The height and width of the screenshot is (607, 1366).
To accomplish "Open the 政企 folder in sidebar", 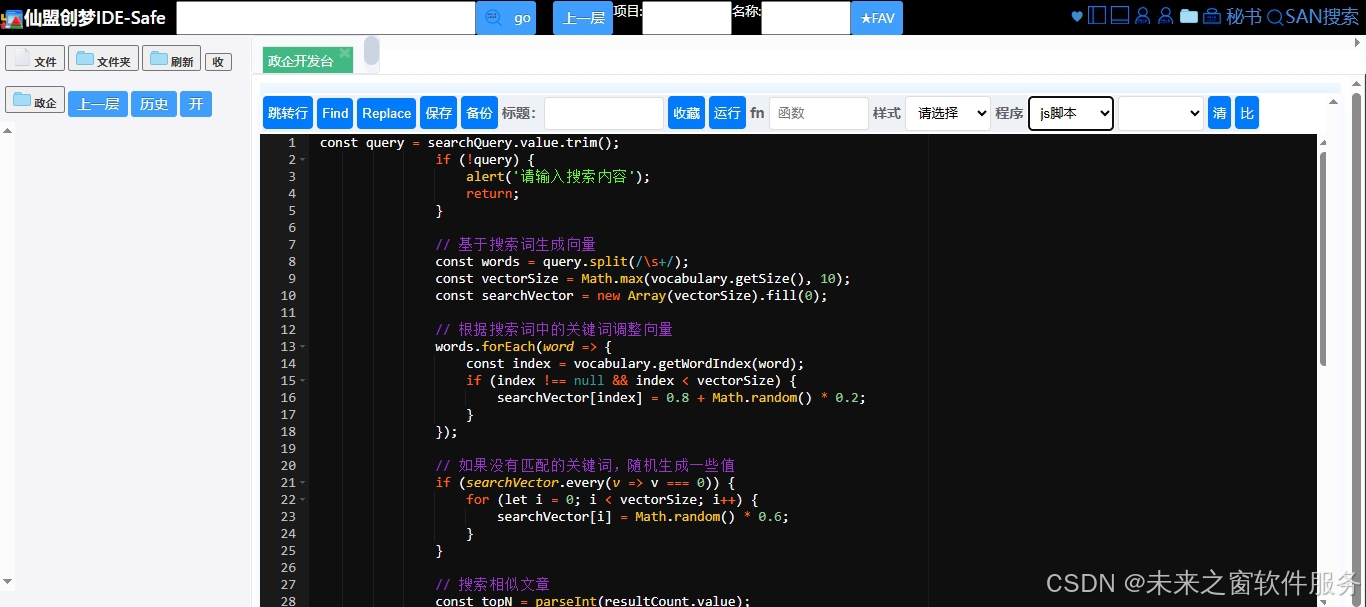I will (35, 101).
